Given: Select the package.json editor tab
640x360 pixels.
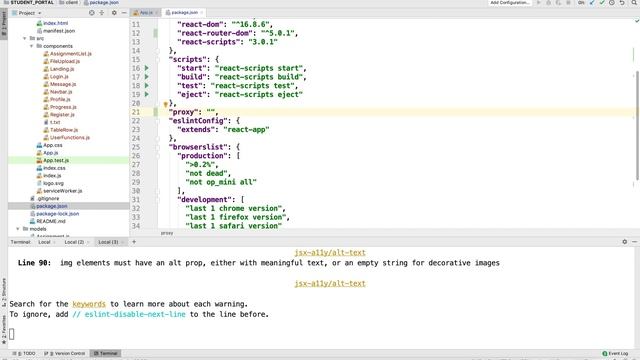Looking at the screenshot, I should [x=184, y=13].
